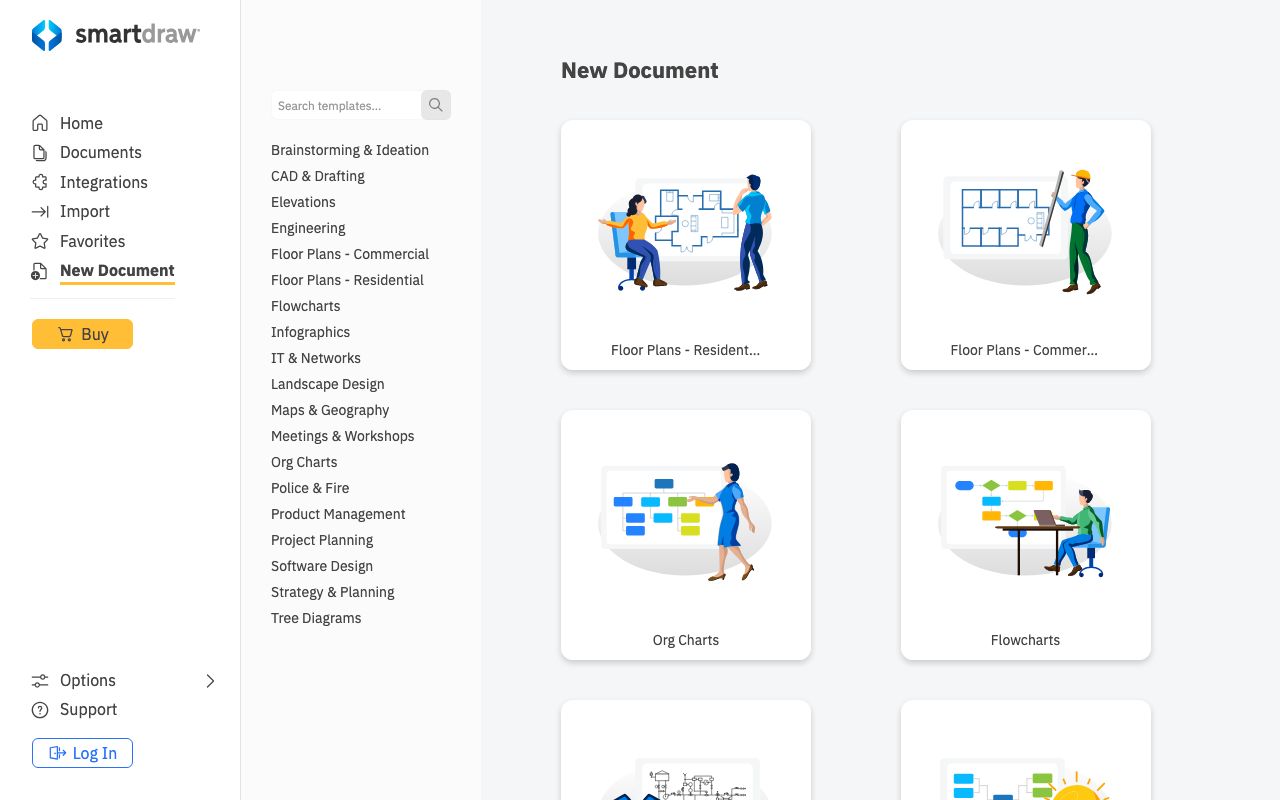Image resolution: width=1280 pixels, height=800 pixels.
Task: Open Floor Plans - Commercial template card
Action: click(x=1026, y=245)
